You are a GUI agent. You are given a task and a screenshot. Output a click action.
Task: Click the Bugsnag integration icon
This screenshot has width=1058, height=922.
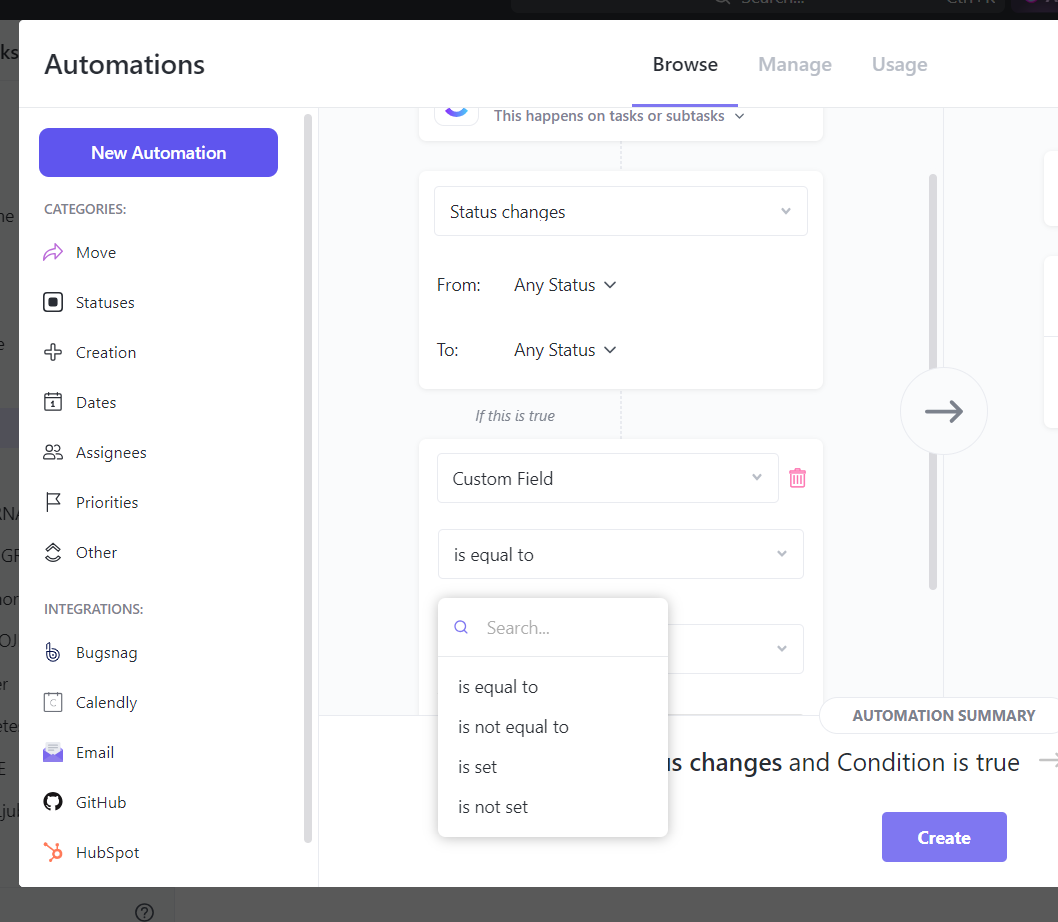click(x=53, y=653)
